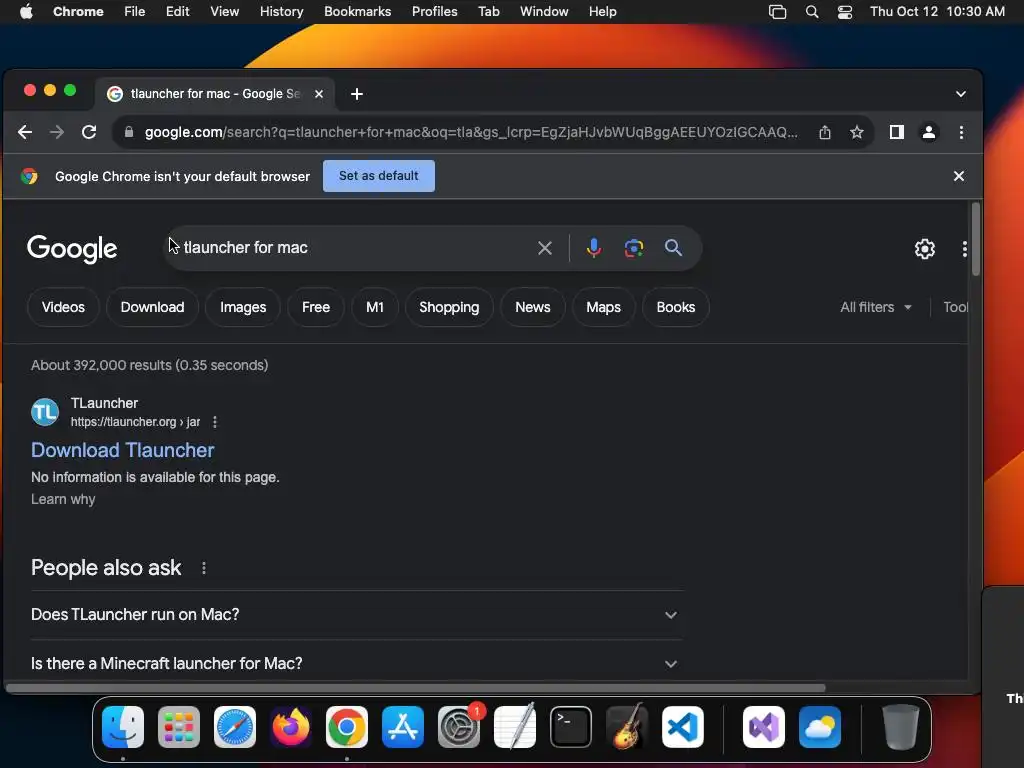
Task: Submit search with magnifier icon
Action: pyautogui.click(x=673, y=248)
